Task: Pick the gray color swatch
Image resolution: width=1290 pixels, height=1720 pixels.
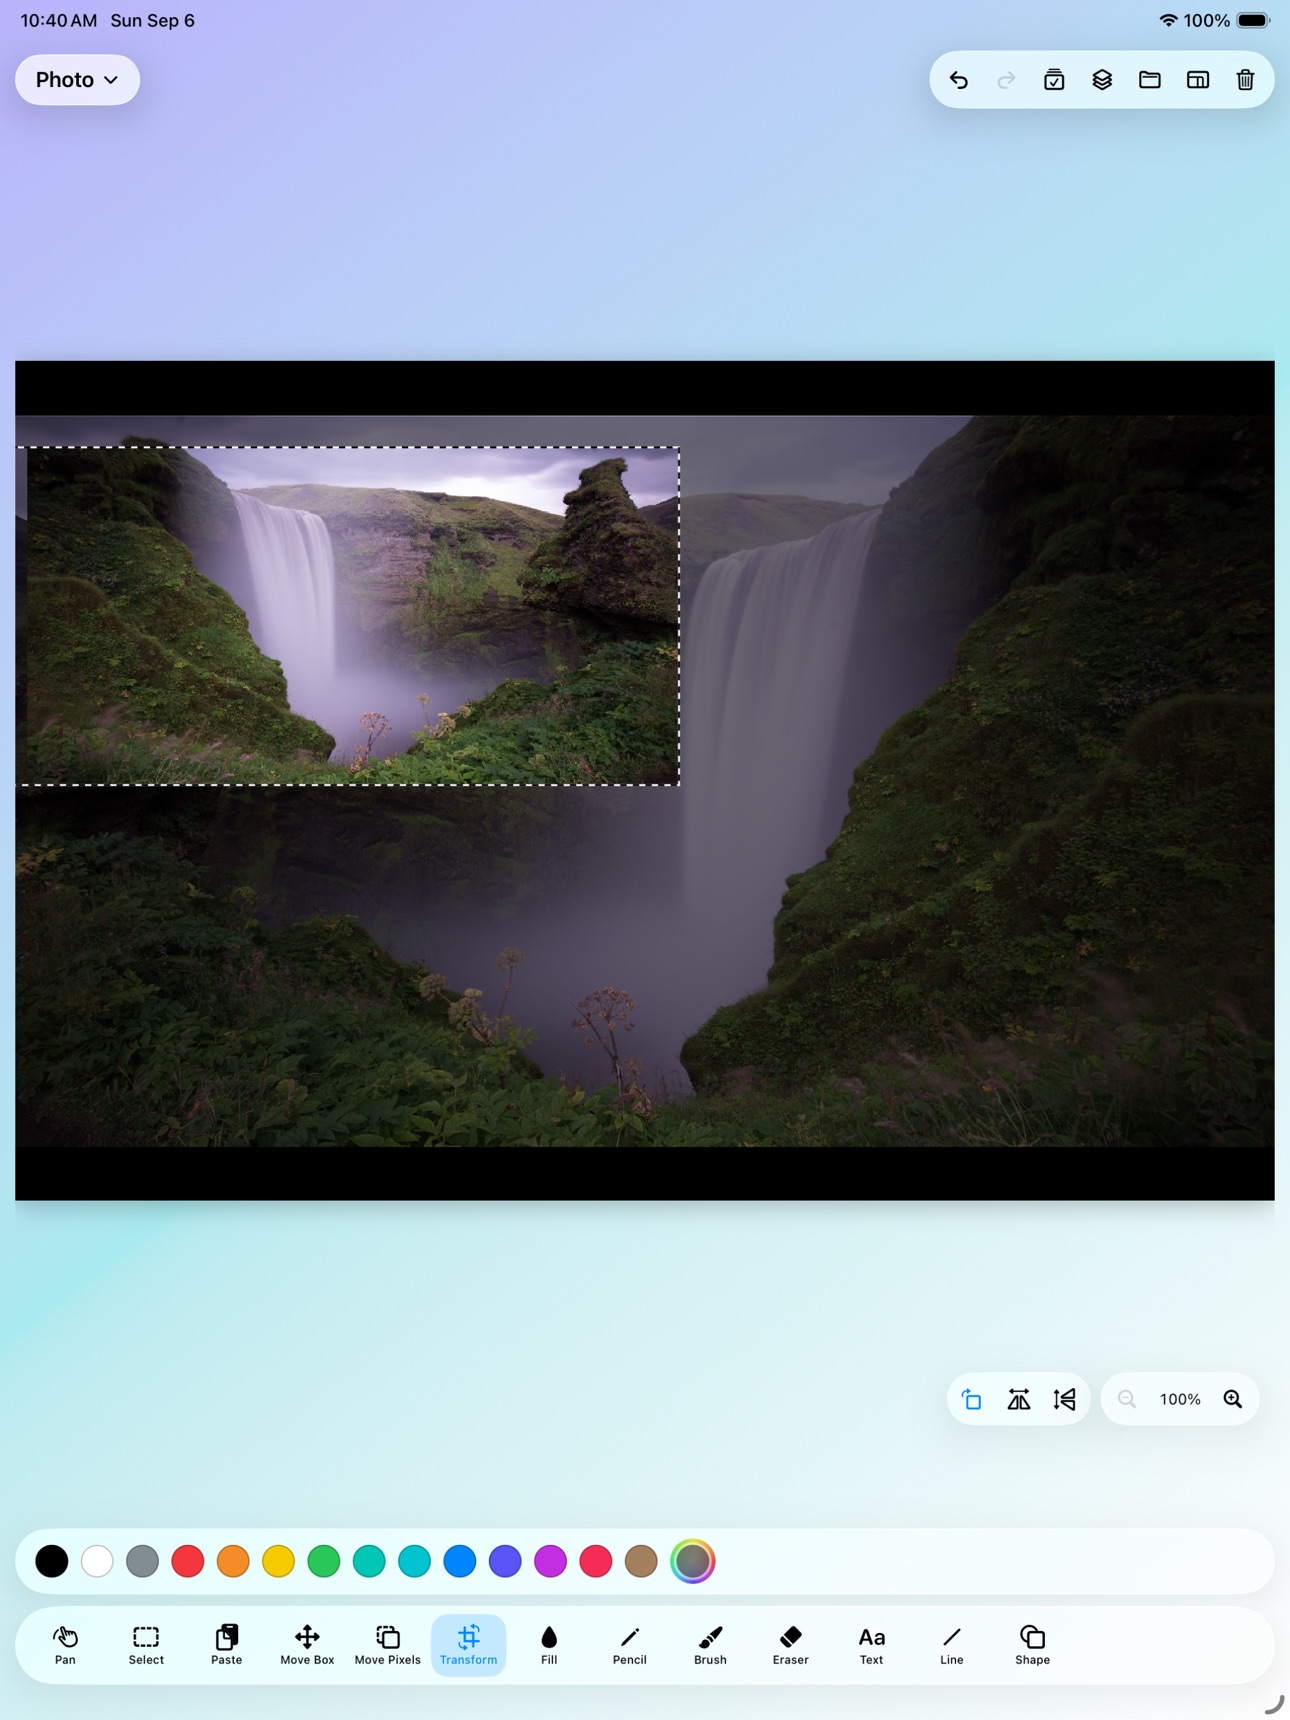Action: [x=143, y=1561]
